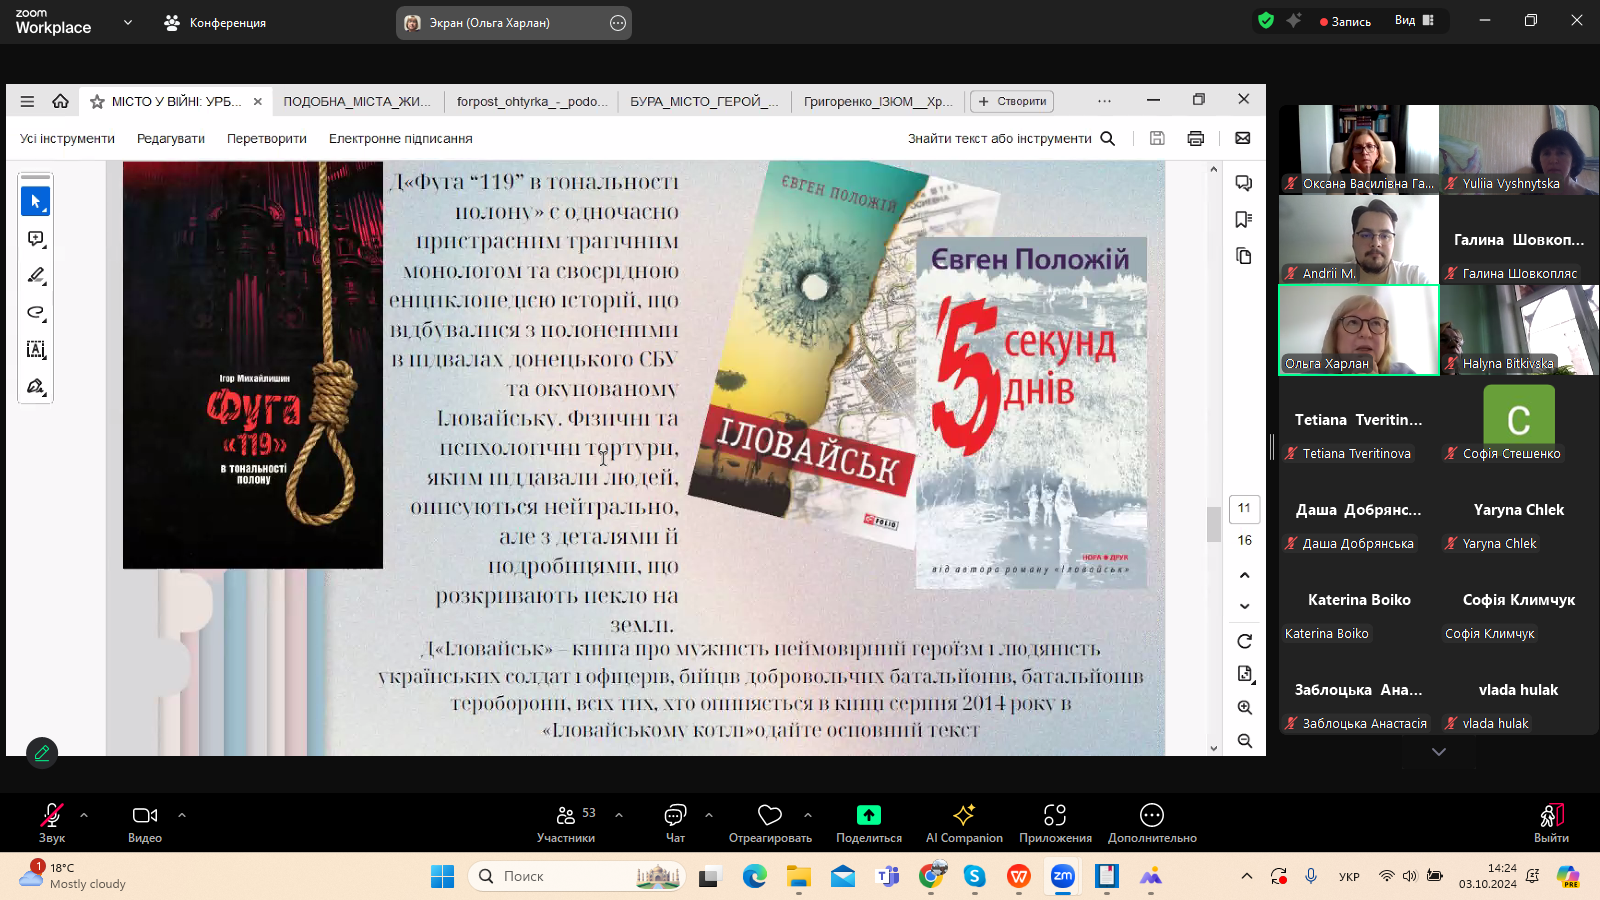The width and height of the screenshot is (1600, 900).
Task: Select the arrow selection tool in Acrobat
Action: (x=35, y=202)
